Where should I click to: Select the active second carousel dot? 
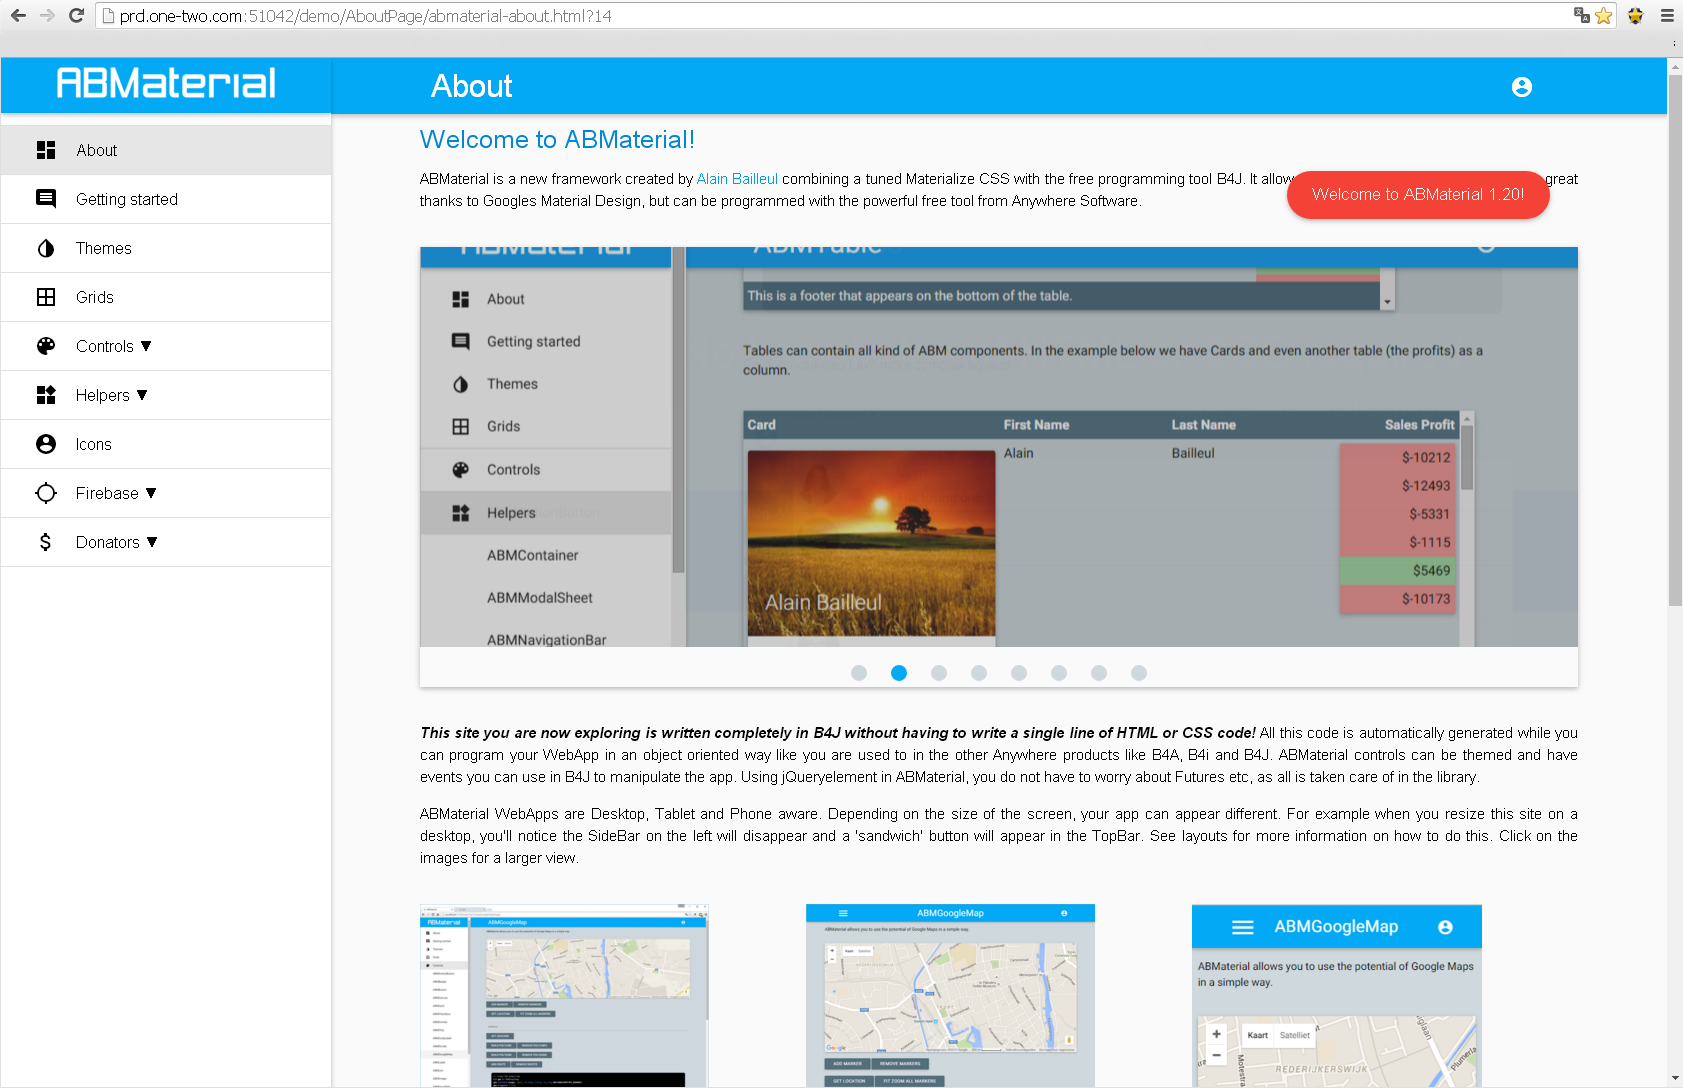899,673
